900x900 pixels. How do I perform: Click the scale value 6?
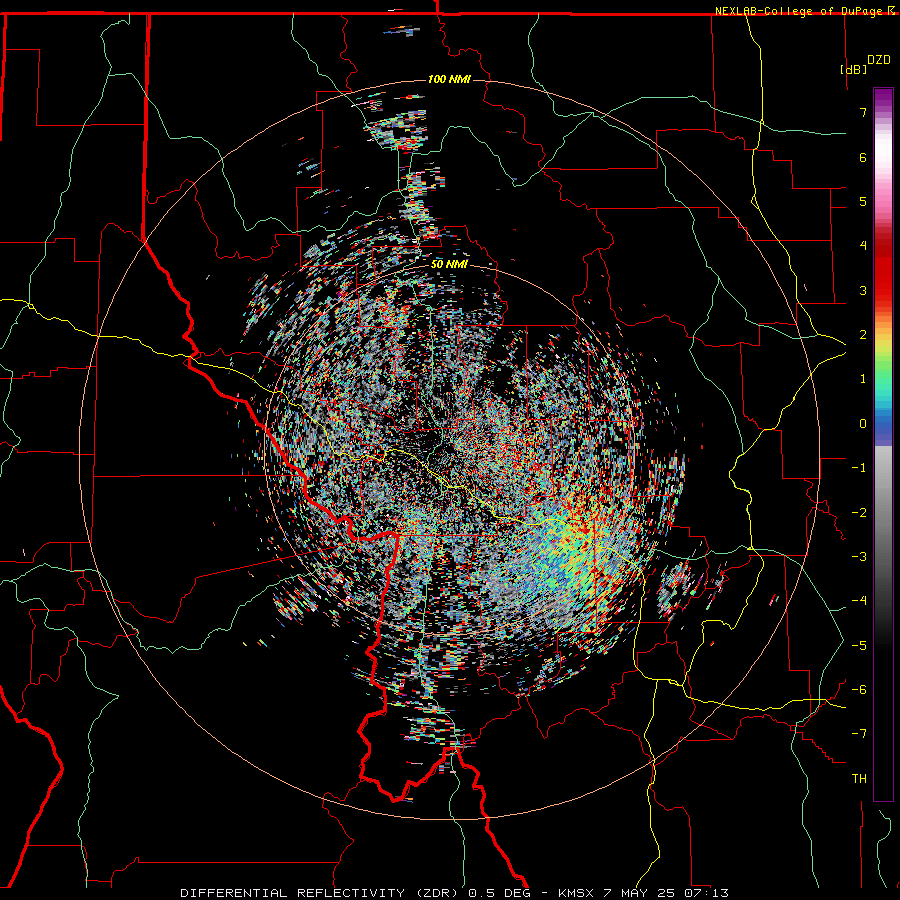pyautogui.click(x=863, y=157)
